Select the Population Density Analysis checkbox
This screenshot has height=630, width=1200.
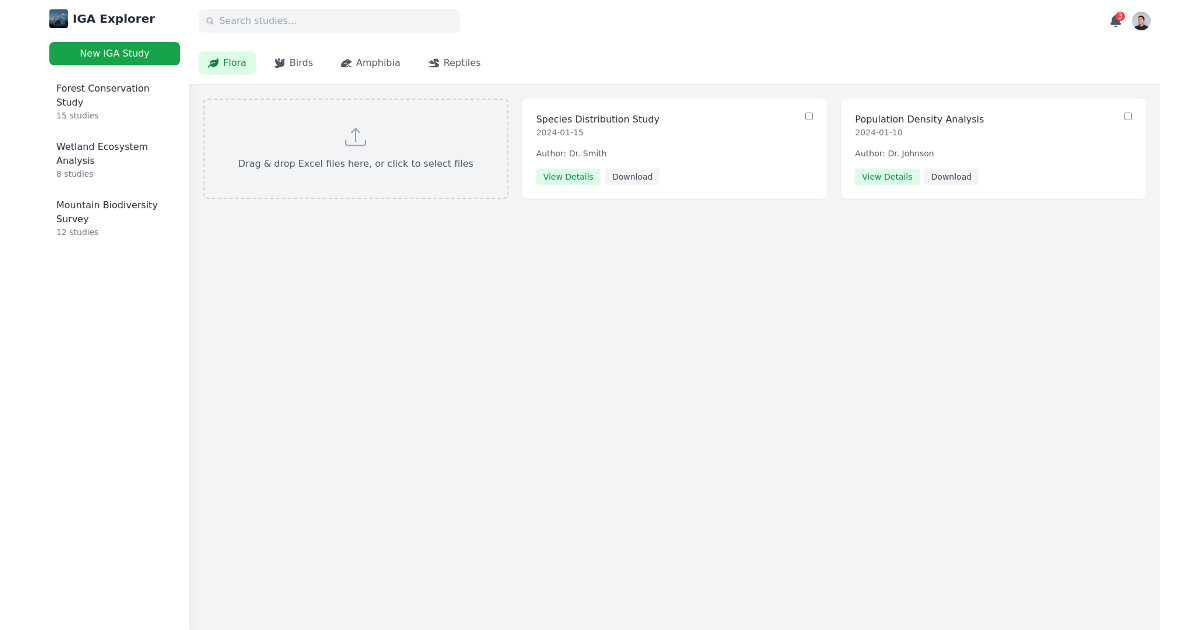(1128, 116)
